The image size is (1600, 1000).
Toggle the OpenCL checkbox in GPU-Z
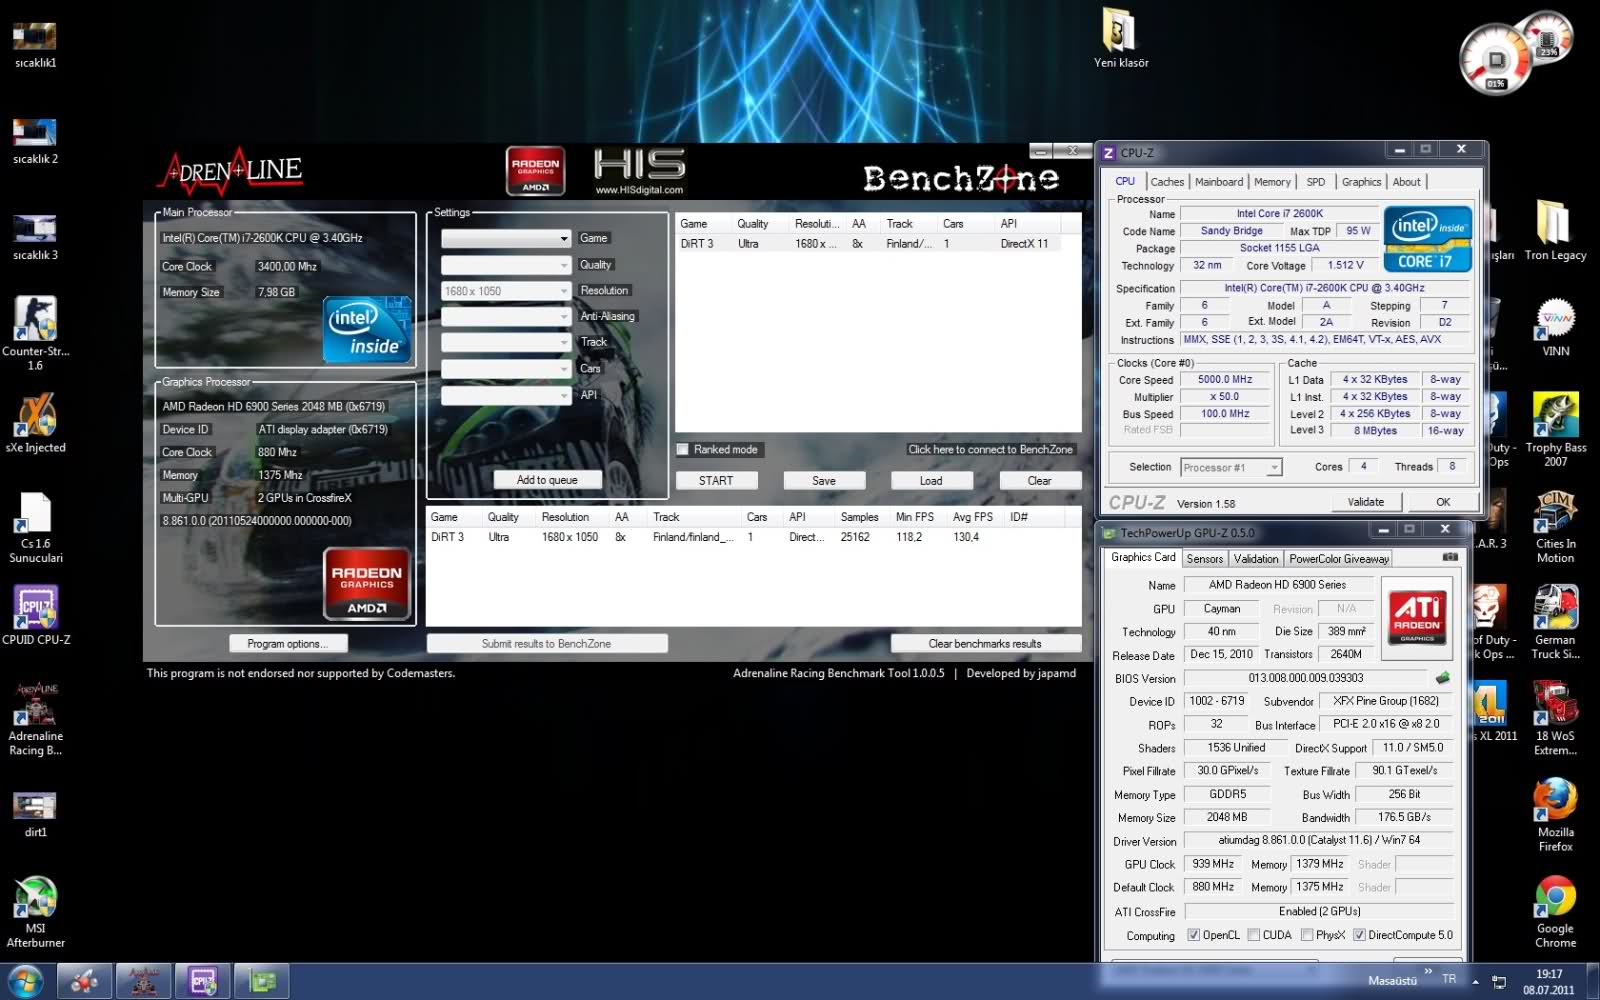point(1193,935)
